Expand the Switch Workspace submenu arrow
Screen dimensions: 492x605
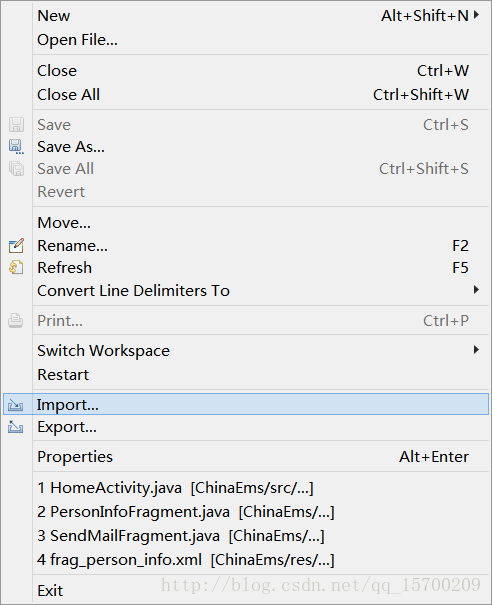click(x=477, y=350)
